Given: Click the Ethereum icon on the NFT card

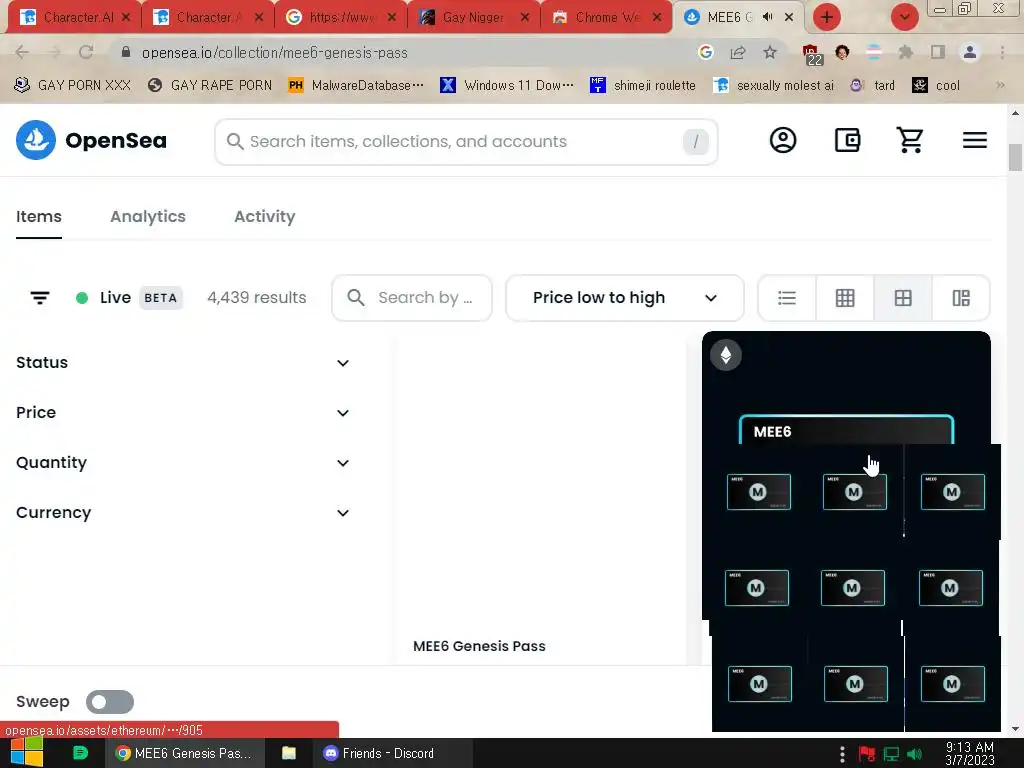Looking at the screenshot, I should click(x=726, y=355).
